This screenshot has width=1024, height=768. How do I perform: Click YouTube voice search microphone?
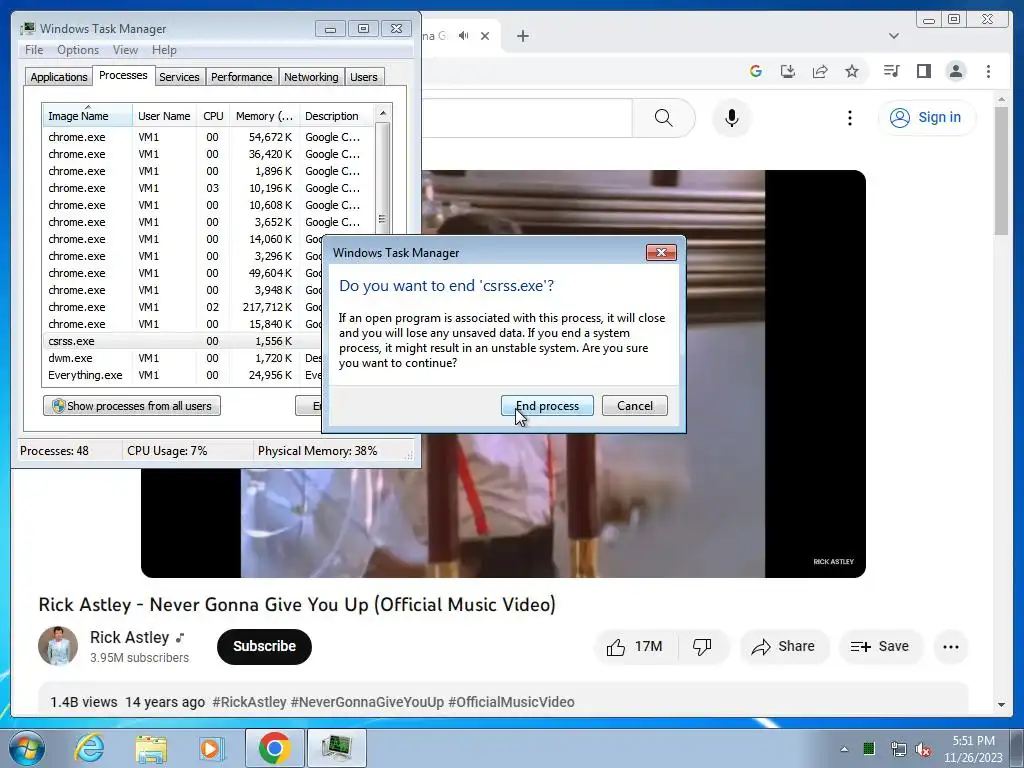pyautogui.click(x=732, y=118)
